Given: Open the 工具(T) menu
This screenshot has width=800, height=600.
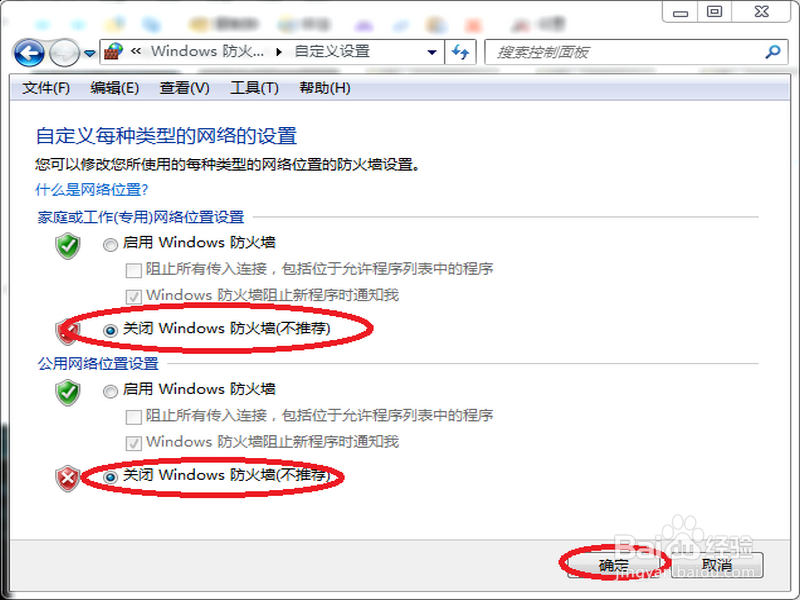Looking at the screenshot, I should pyautogui.click(x=255, y=88).
